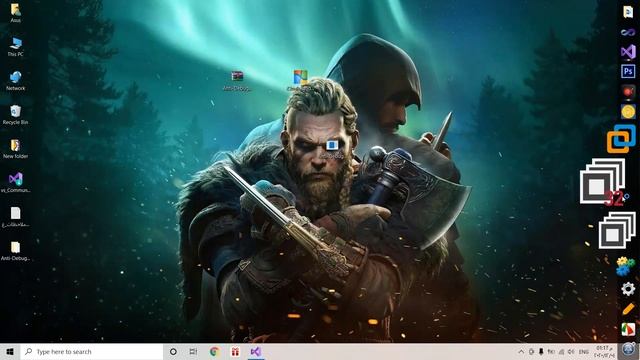The width and height of the screenshot is (640, 360).
Task: Open the document icon at dock top
Action: click(x=628, y=11)
